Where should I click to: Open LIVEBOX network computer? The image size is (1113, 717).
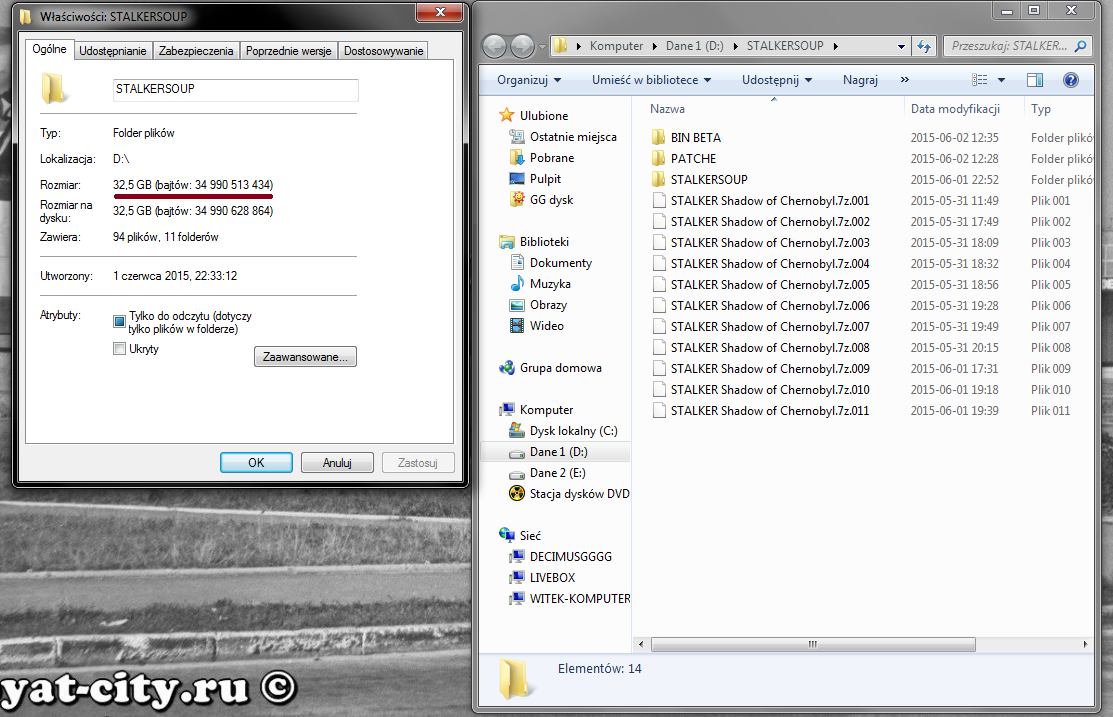[552, 578]
